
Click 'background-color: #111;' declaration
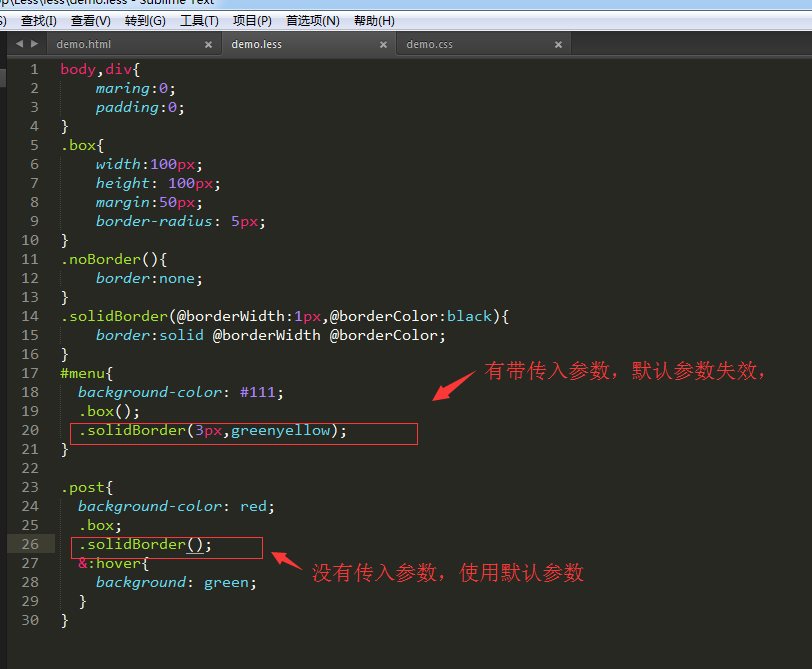click(181, 392)
